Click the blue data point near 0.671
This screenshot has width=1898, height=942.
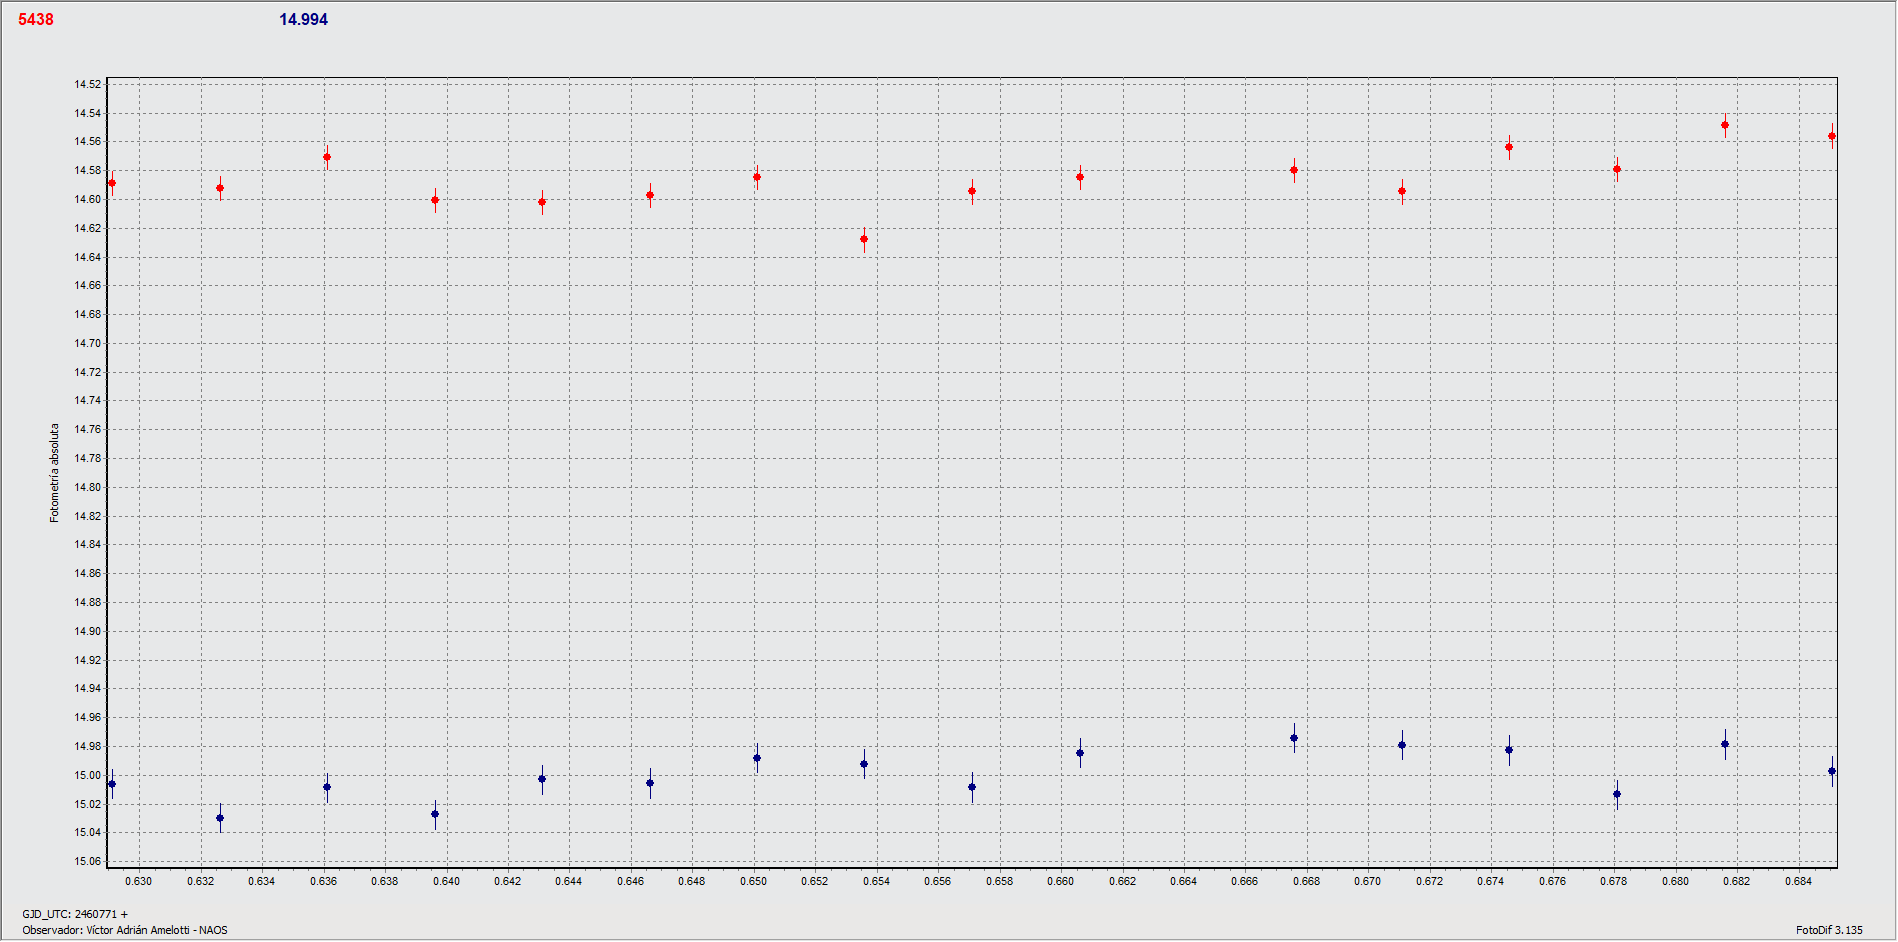click(x=1402, y=745)
